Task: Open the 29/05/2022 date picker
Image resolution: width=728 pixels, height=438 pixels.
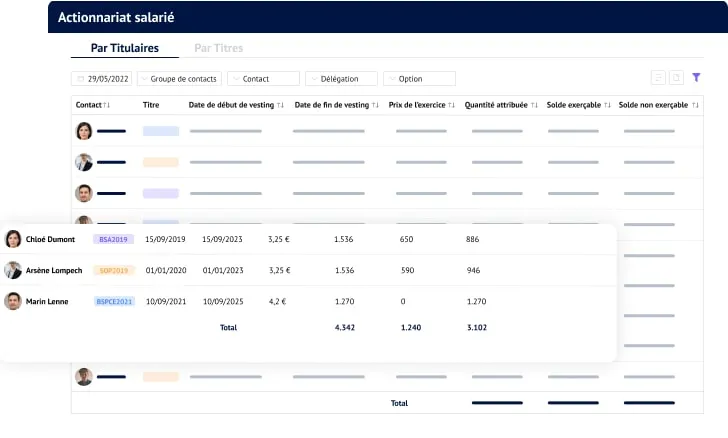Action: click(x=102, y=78)
